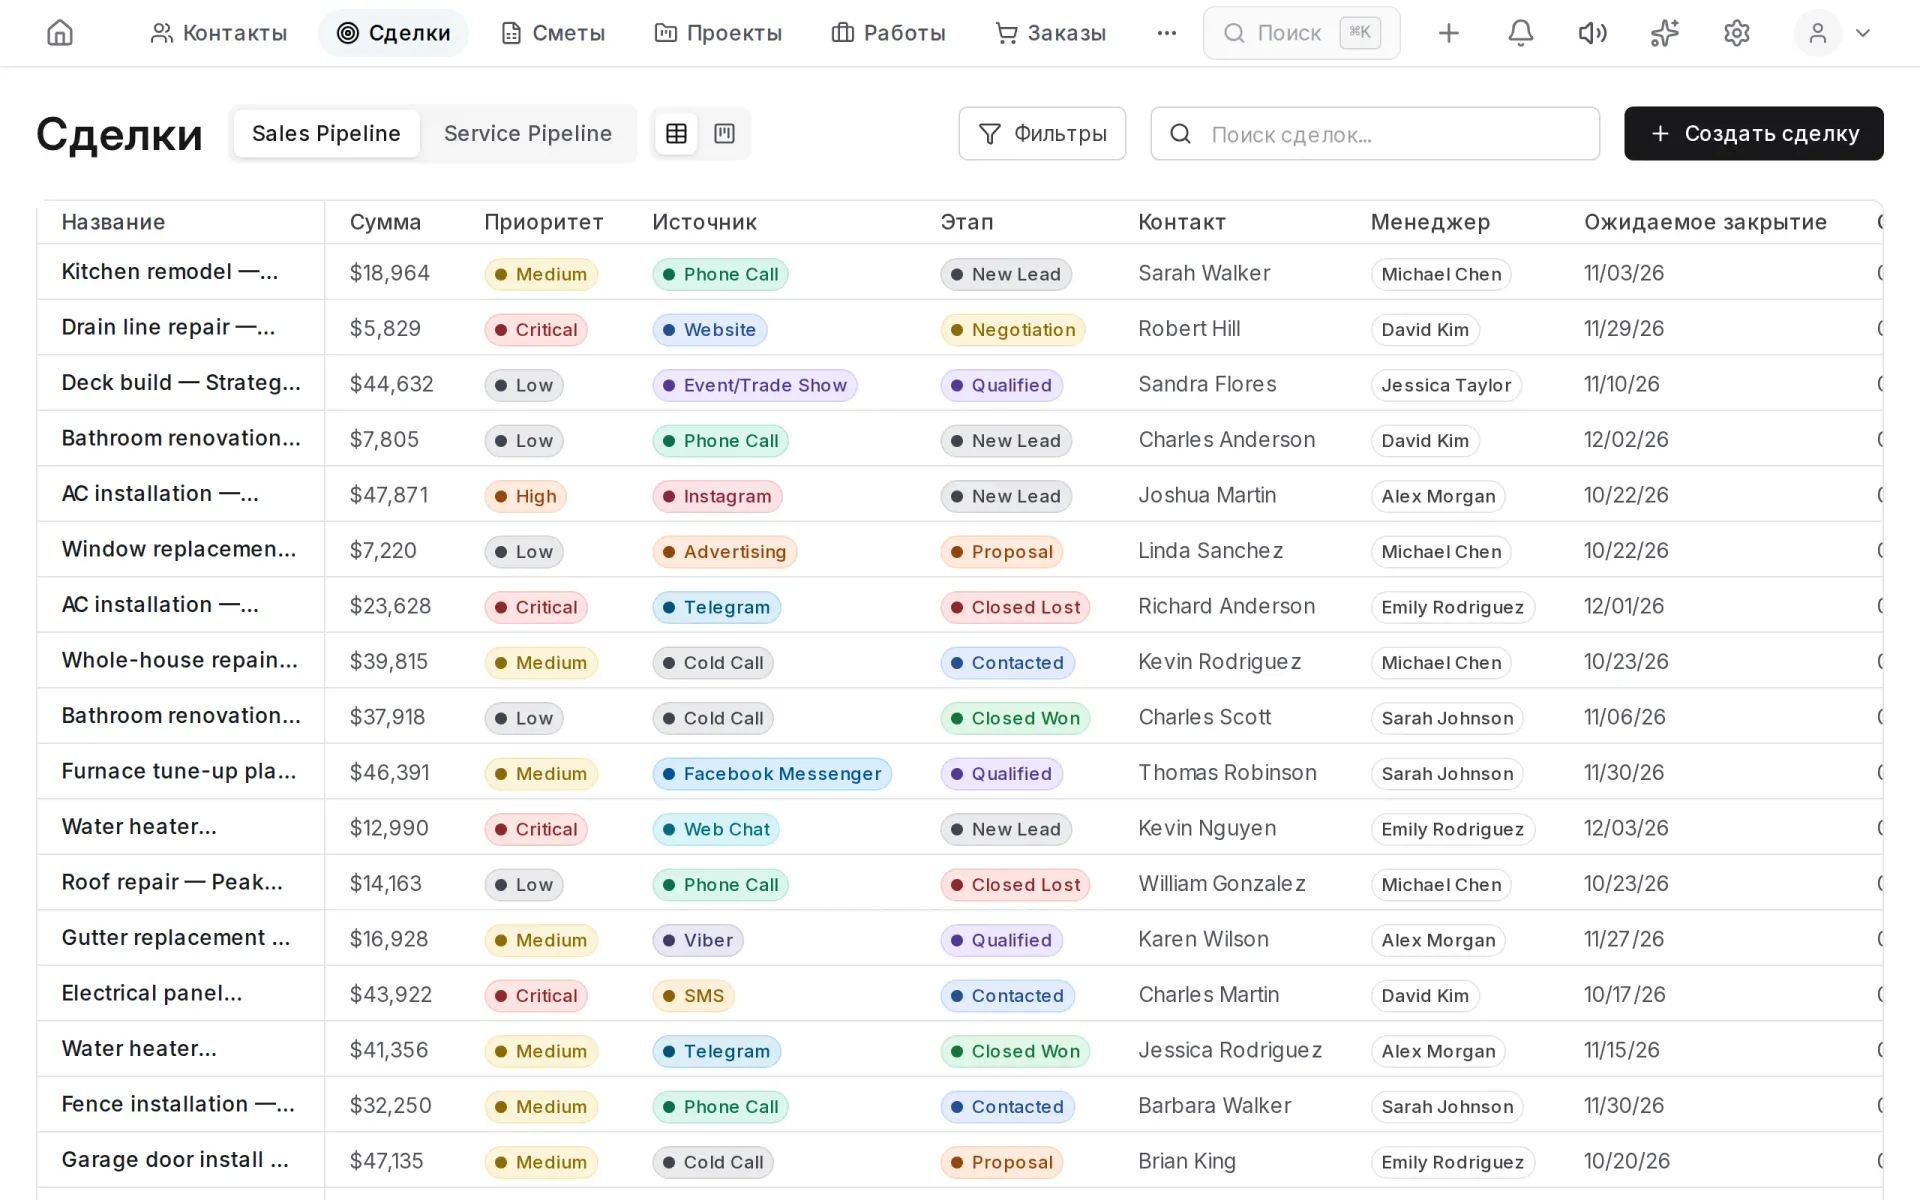Click contact Thomas Robinson

point(1227,772)
